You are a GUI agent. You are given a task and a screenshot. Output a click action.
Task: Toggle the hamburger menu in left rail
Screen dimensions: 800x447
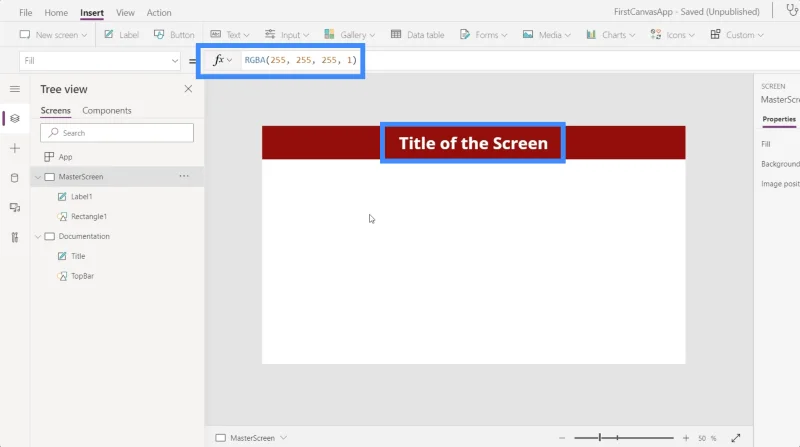click(15, 89)
